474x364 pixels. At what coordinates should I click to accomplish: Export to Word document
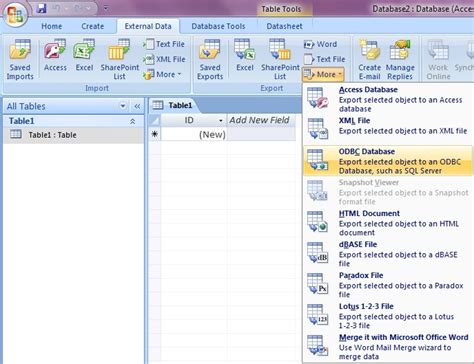321,44
